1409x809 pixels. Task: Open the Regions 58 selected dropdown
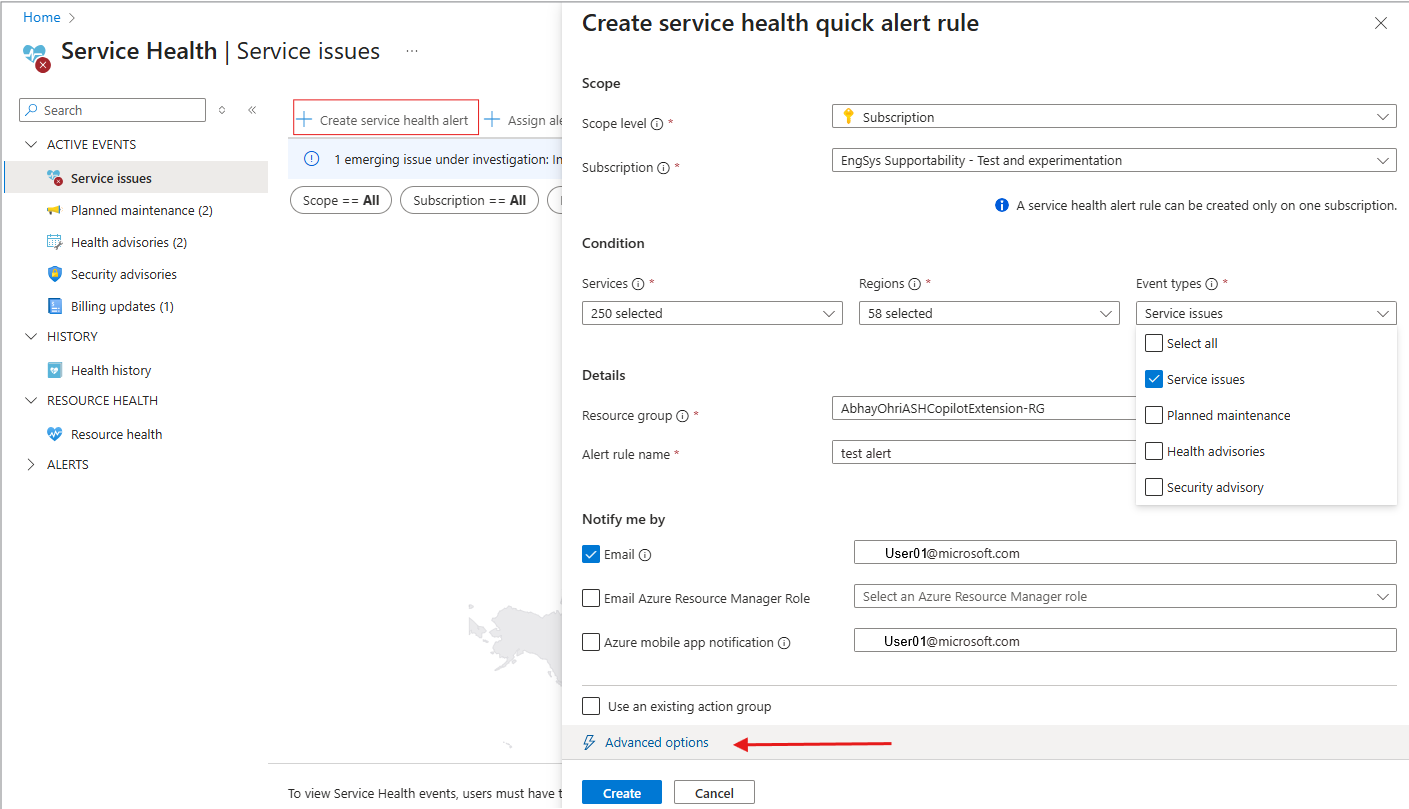coord(988,313)
